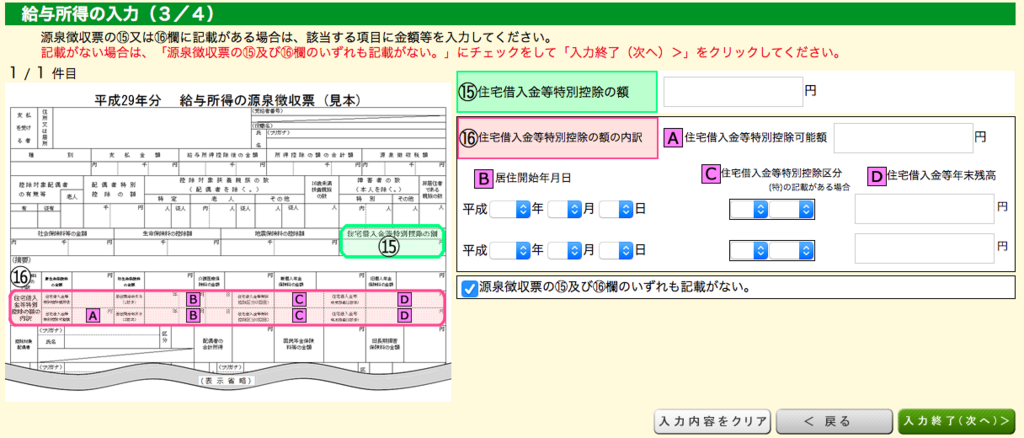The width and height of the screenshot is (1024, 438).
Task: Open second row right (特) 控除区分 dropdown
Action: (791, 251)
